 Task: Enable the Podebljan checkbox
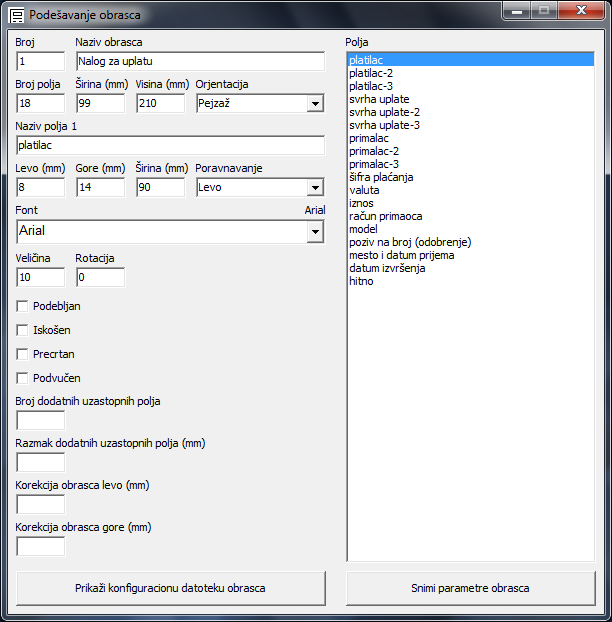[x=22, y=306]
